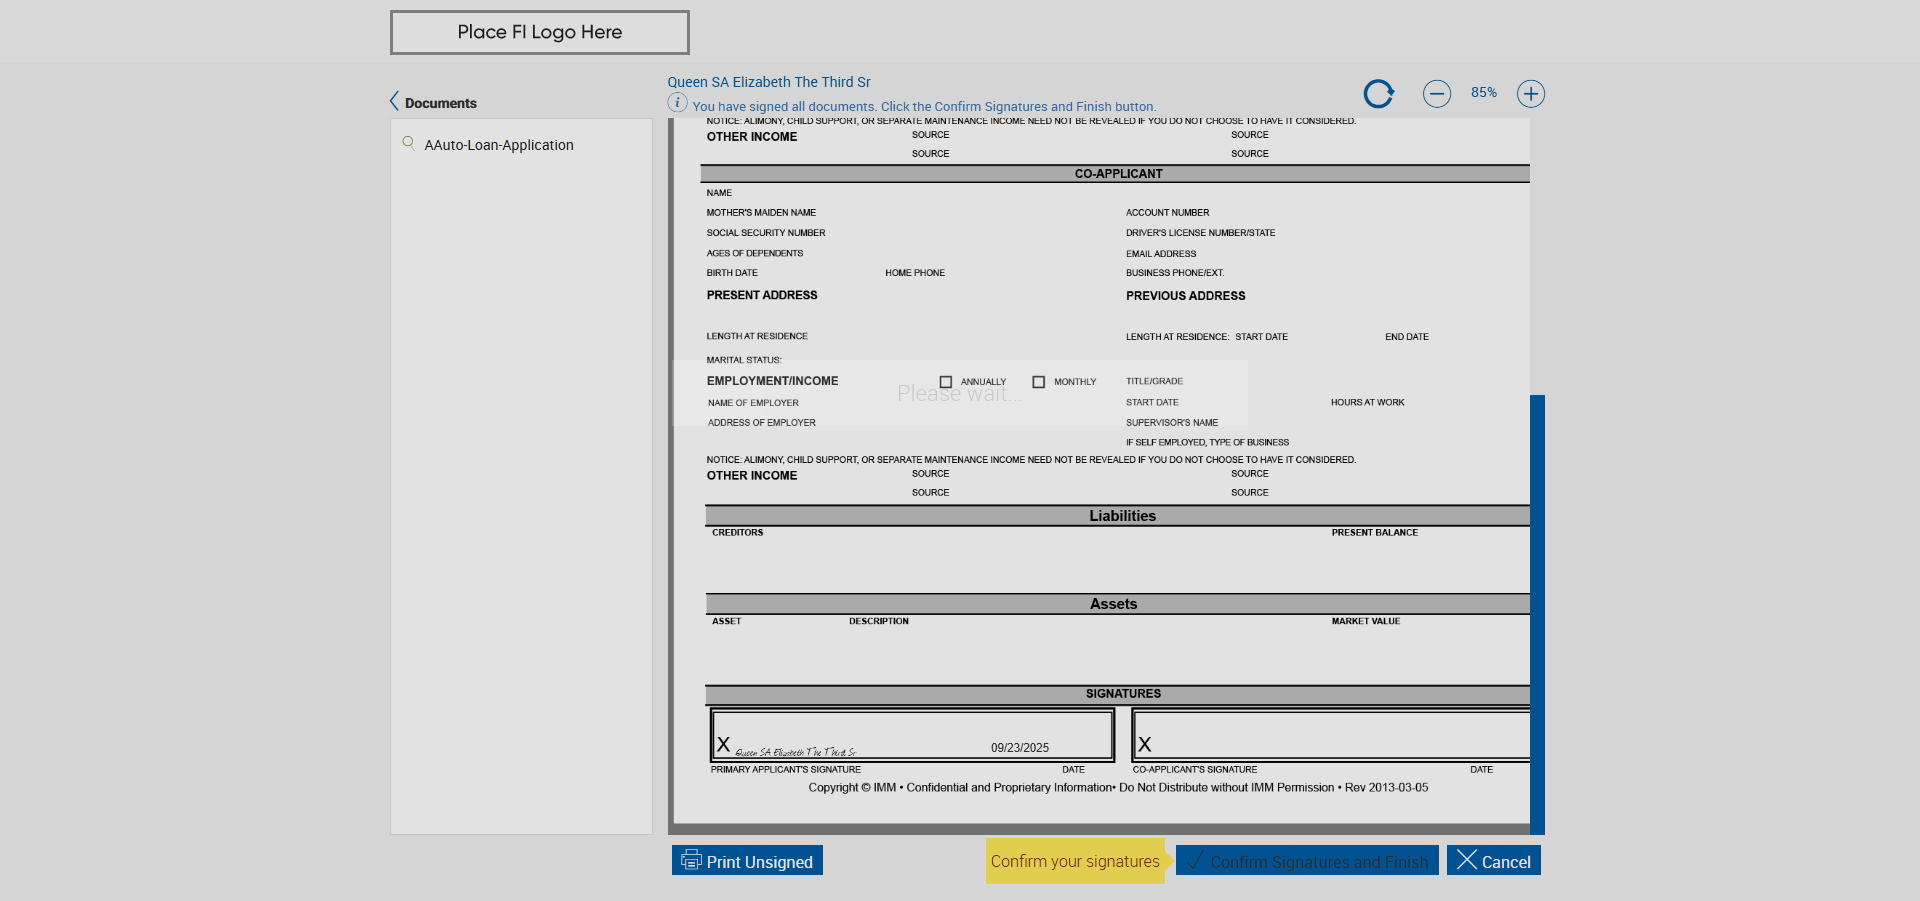
Task: Click the 09/23/2025 signature date
Action: tap(1020, 748)
